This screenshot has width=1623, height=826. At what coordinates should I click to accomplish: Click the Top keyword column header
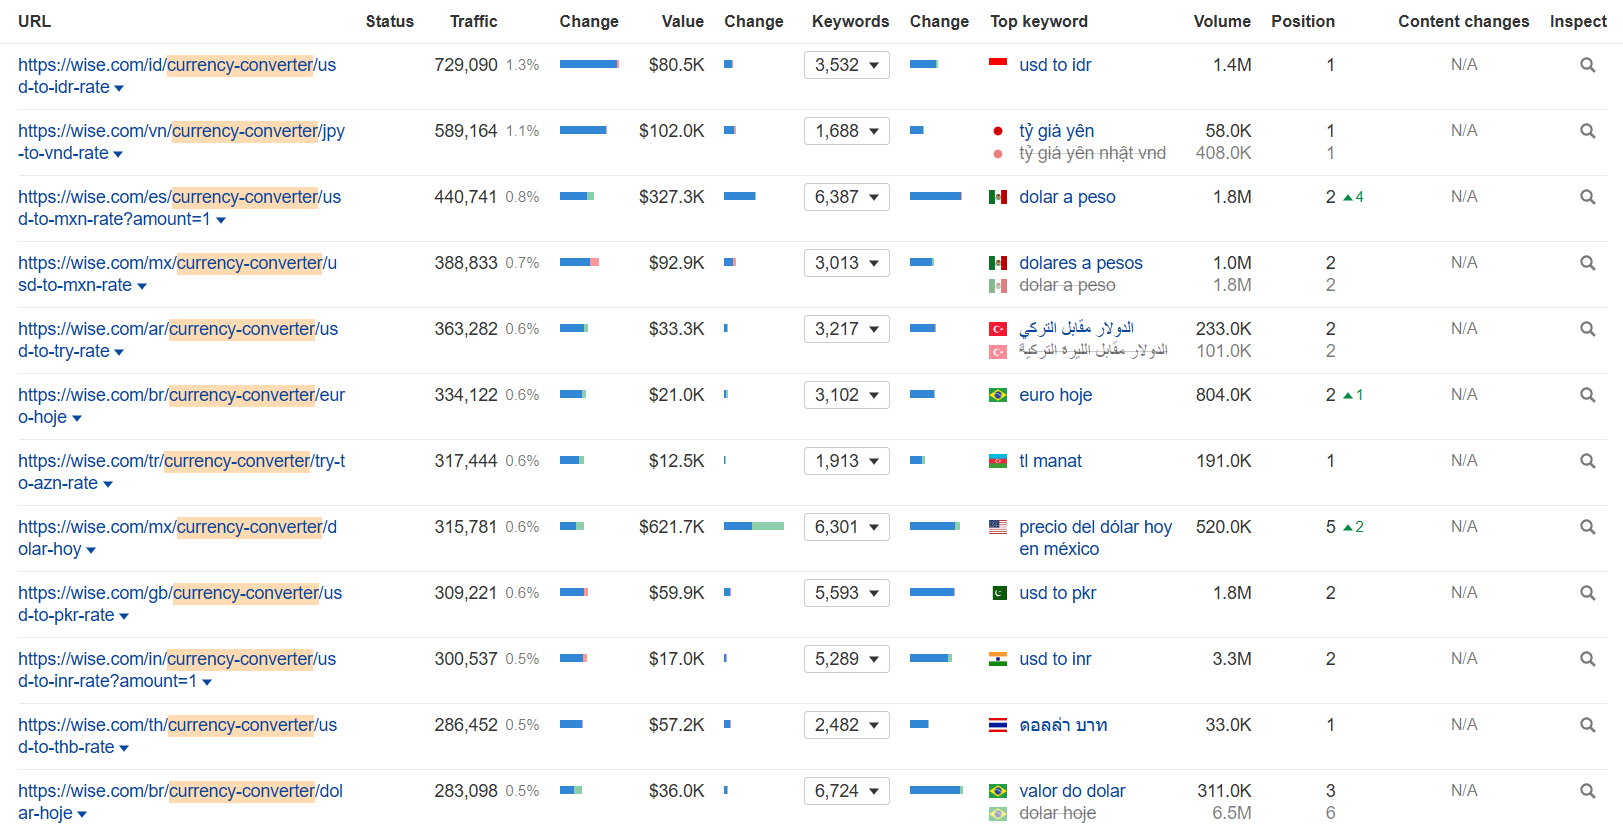coord(1039,21)
